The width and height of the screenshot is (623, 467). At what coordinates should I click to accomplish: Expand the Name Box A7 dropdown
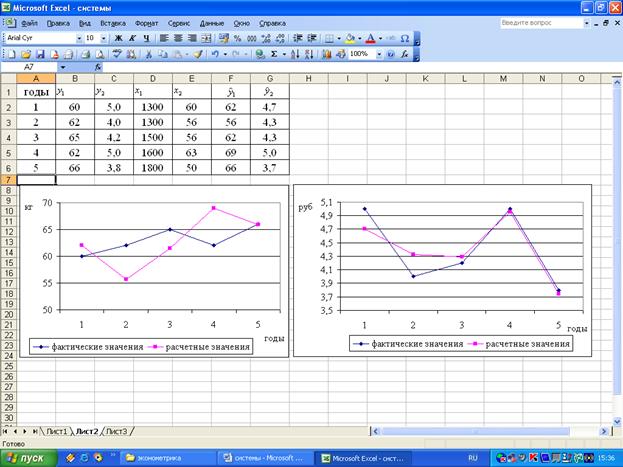tap(63, 67)
